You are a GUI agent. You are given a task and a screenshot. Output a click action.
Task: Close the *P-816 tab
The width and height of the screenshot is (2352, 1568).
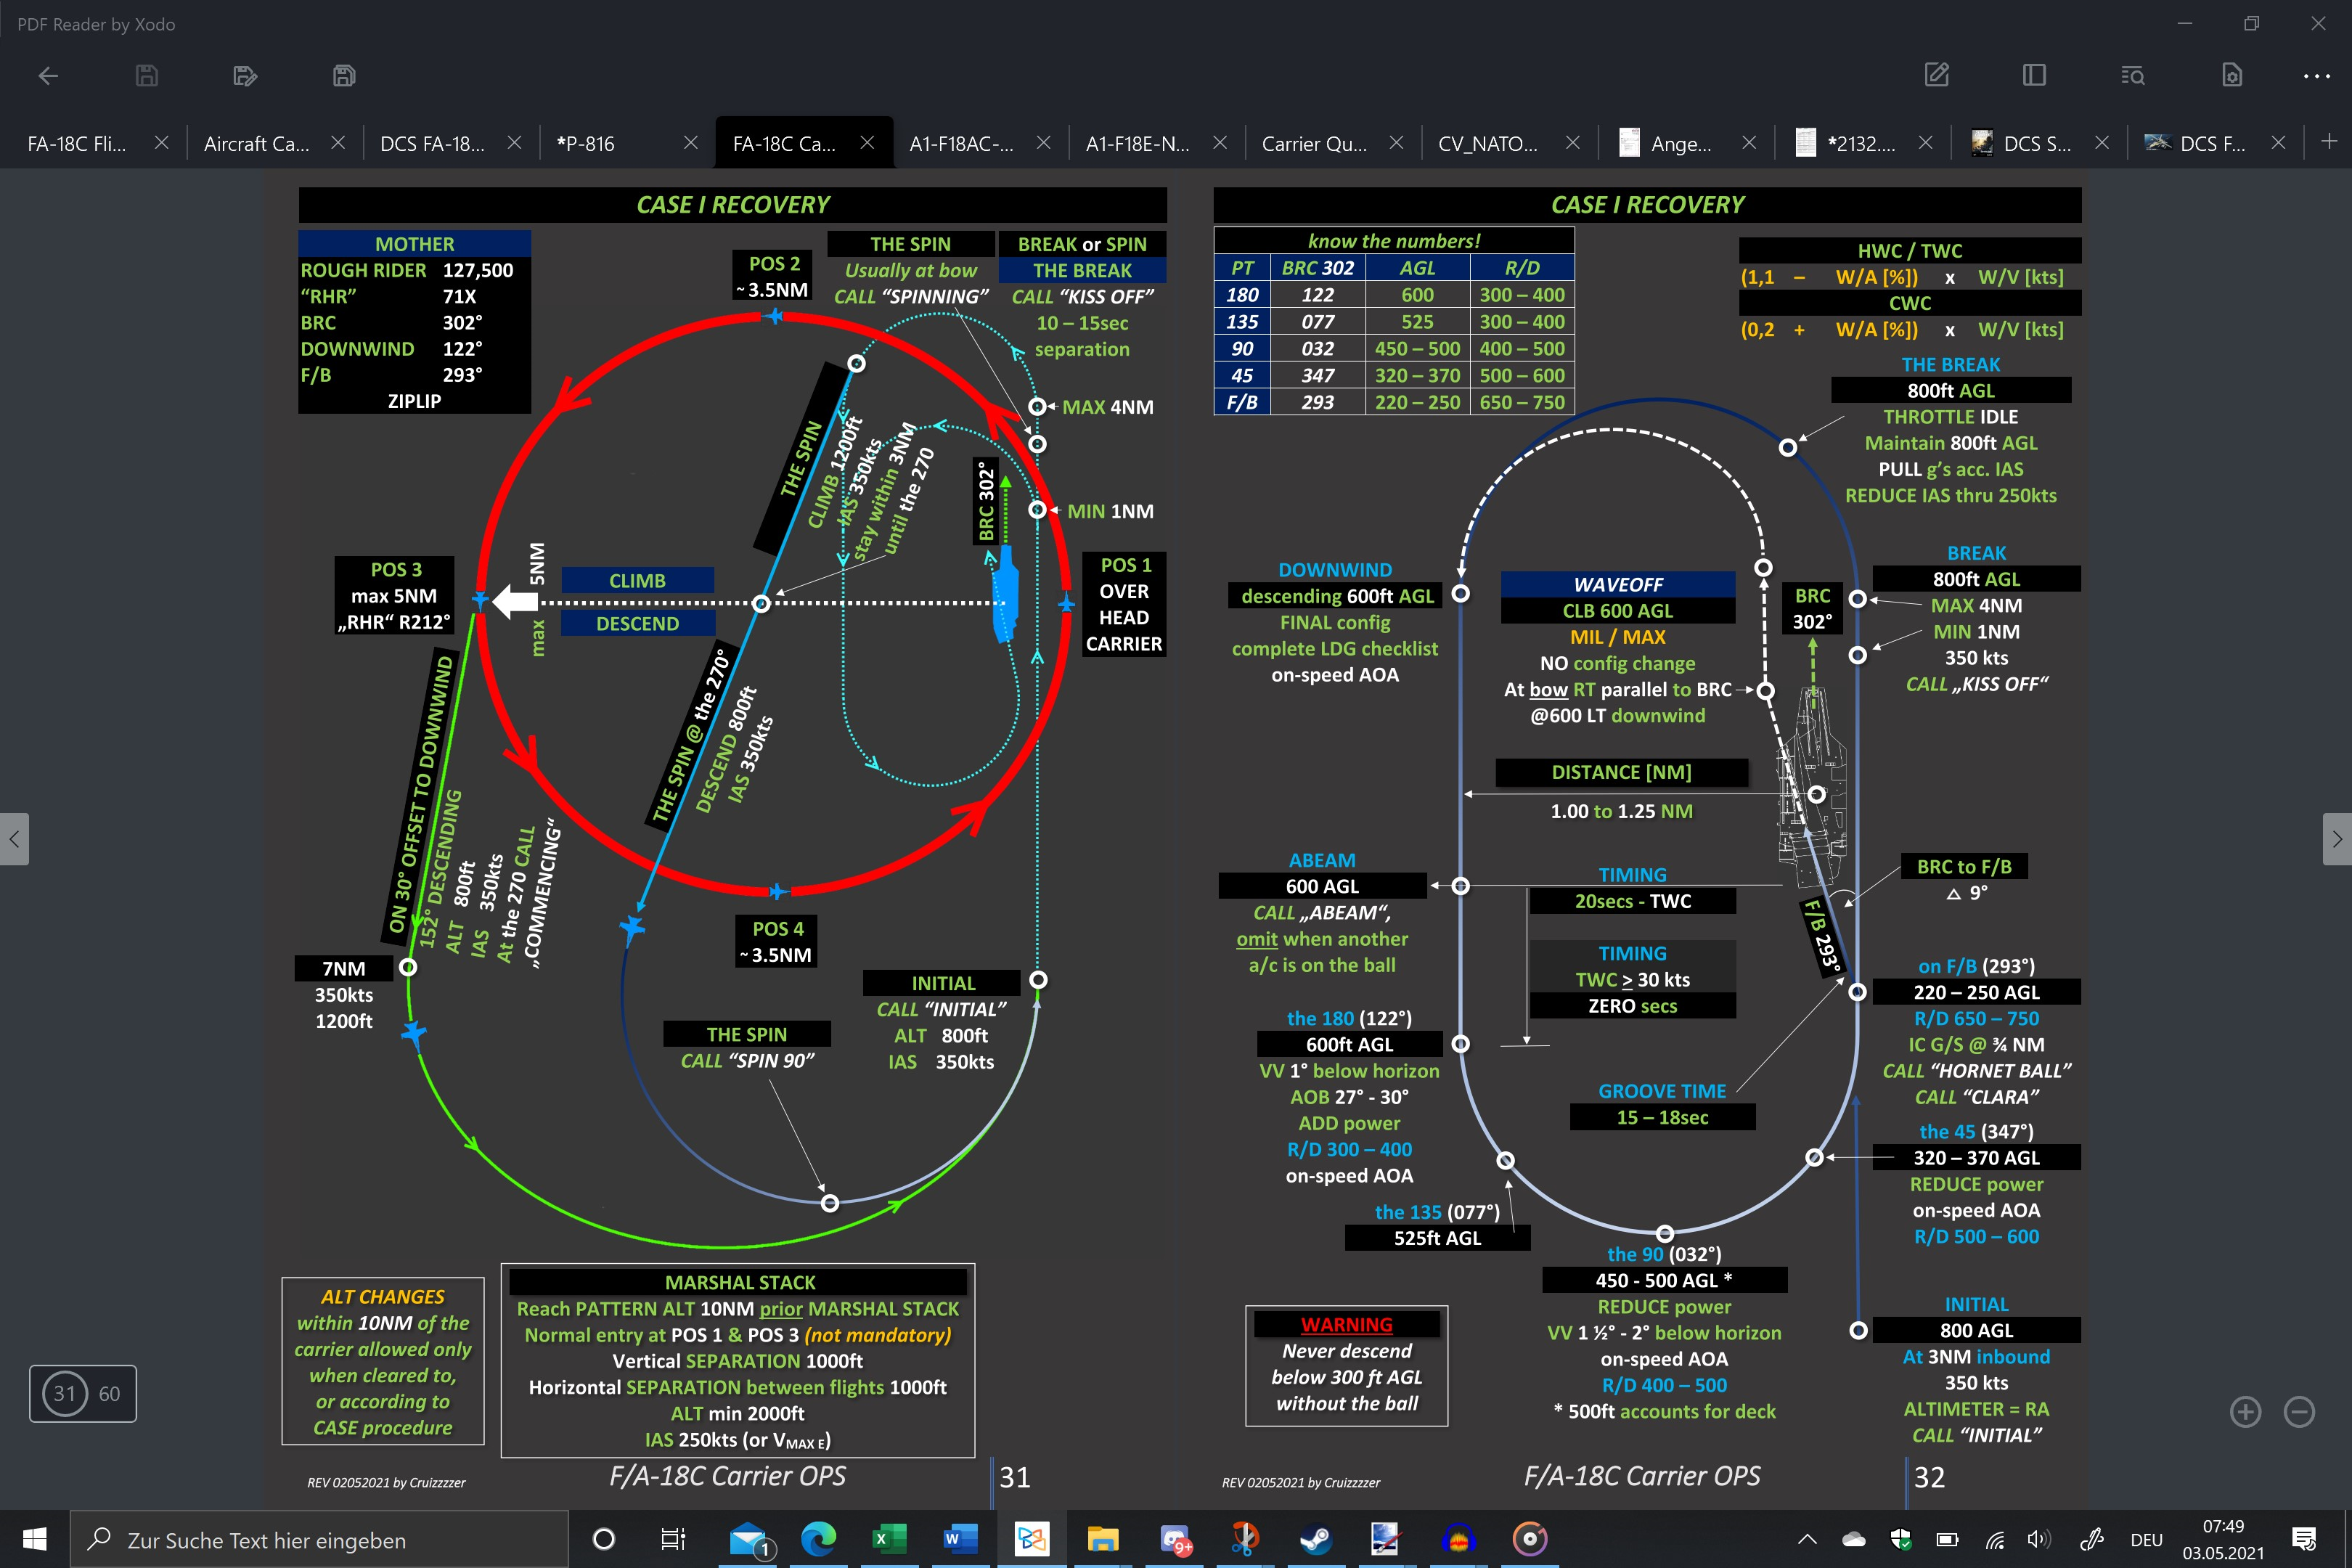691,143
